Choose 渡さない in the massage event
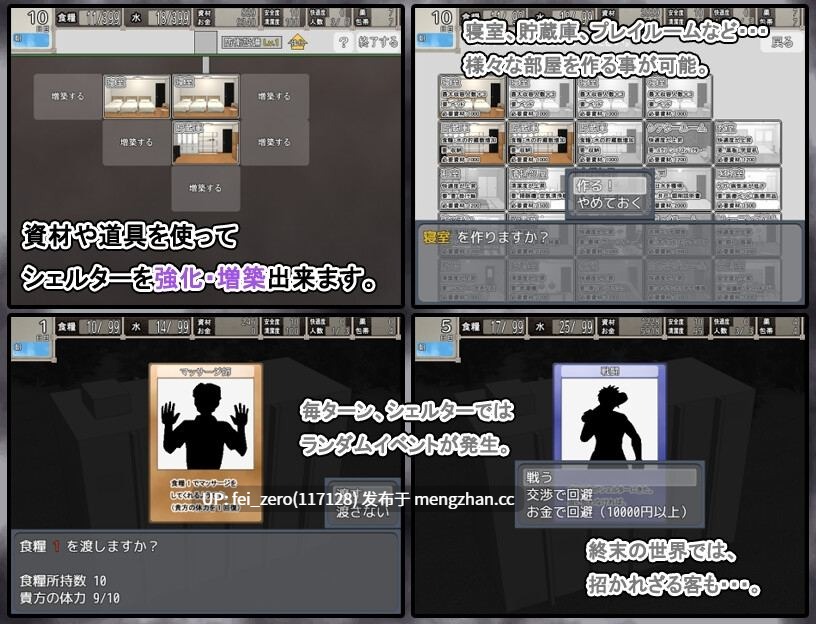The image size is (816, 624). (362, 512)
